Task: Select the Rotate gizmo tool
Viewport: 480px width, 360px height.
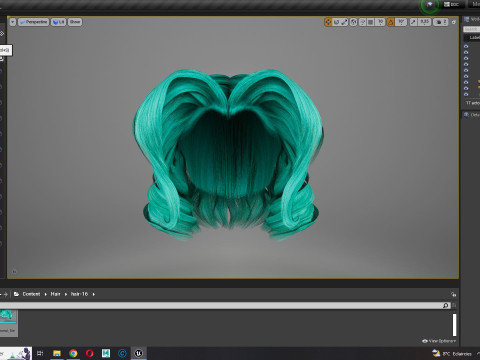Action: (x=336, y=22)
